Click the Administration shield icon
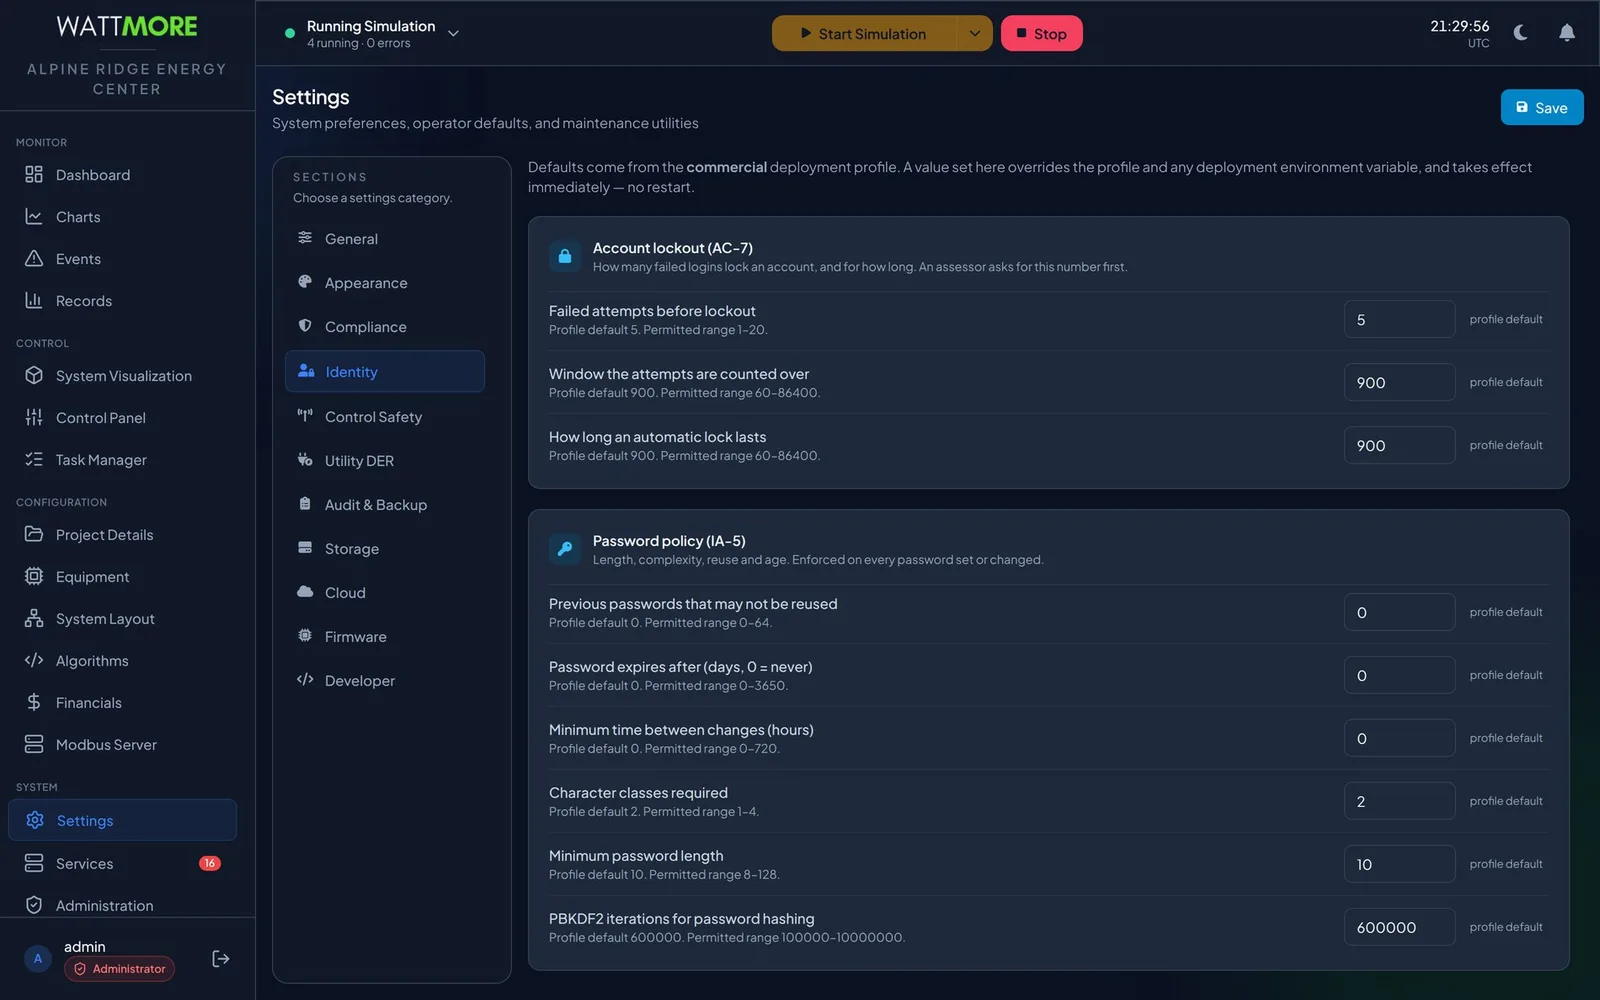Viewport: 1600px width, 1000px height. pyautogui.click(x=34, y=905)
